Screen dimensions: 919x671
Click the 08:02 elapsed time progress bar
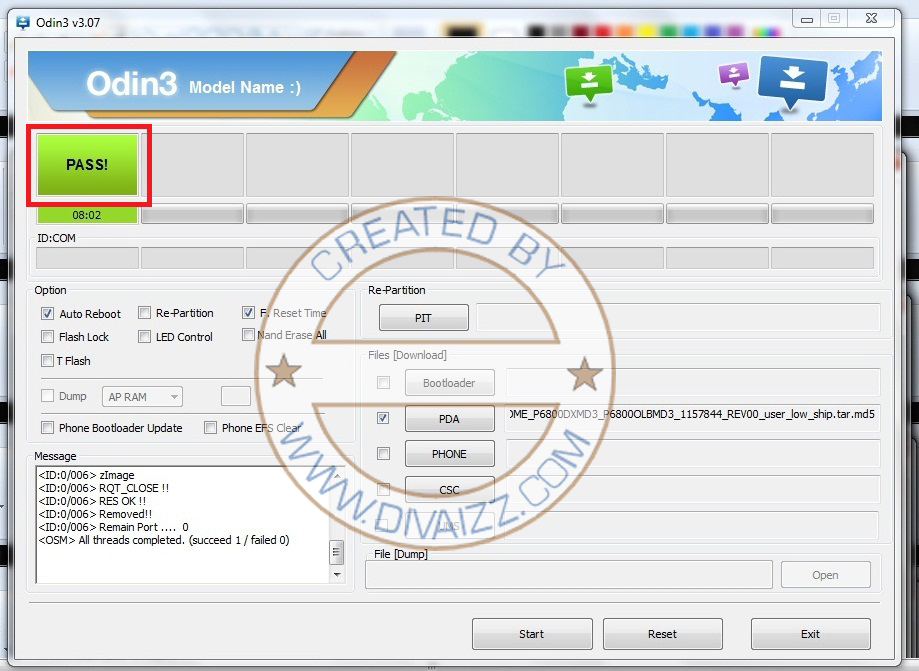pyautogui.click(x=87, y=215)
